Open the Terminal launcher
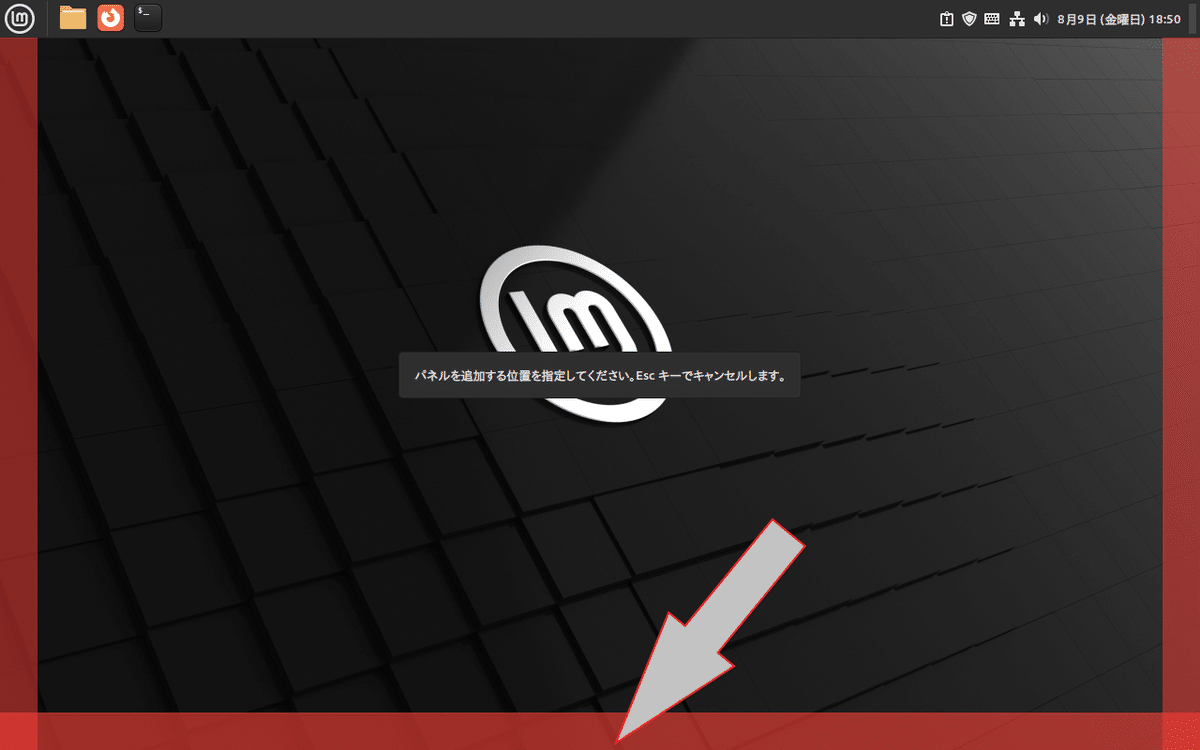The height and width of the screenshot is (750, 1200). coord(148,18)
